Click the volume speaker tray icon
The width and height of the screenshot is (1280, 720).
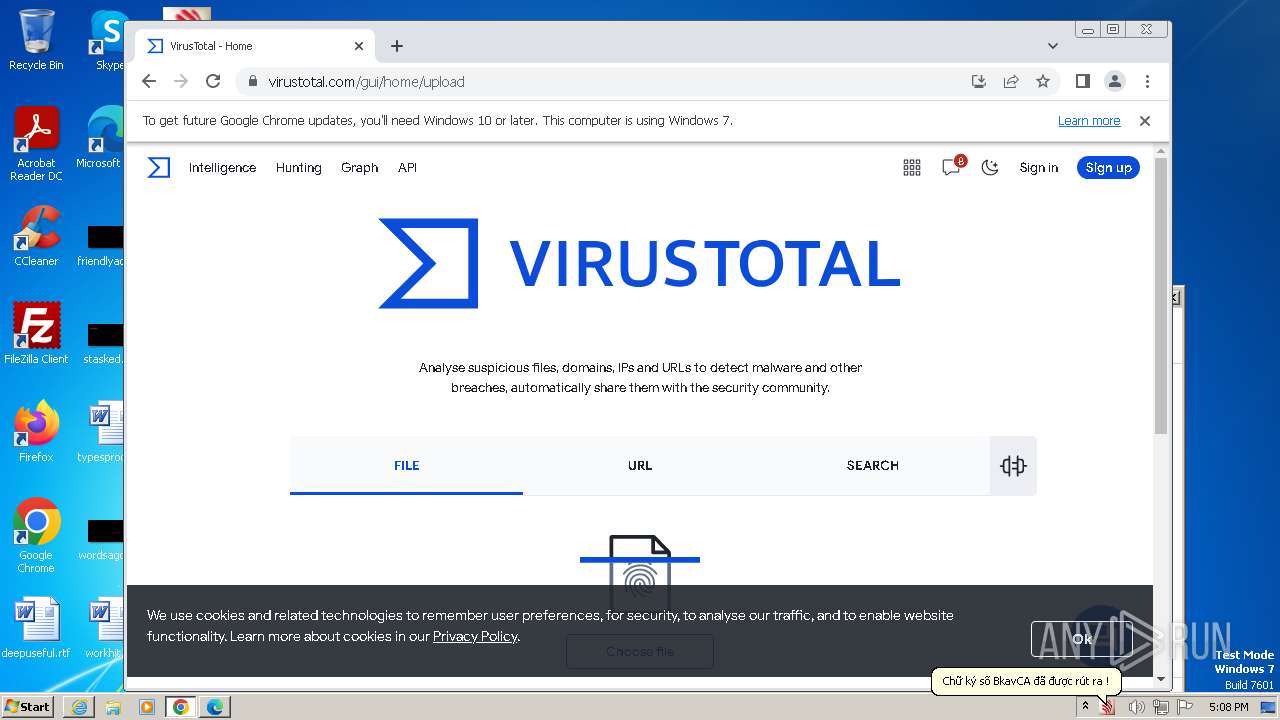pyautogui.click(x=1136, y=707)
